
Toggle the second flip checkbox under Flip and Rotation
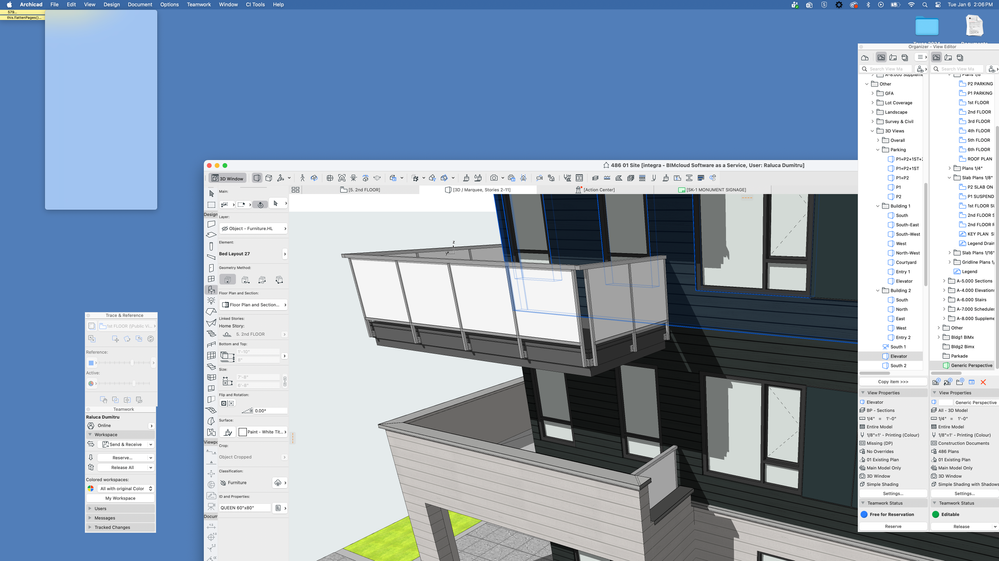(x=231, y=403)
